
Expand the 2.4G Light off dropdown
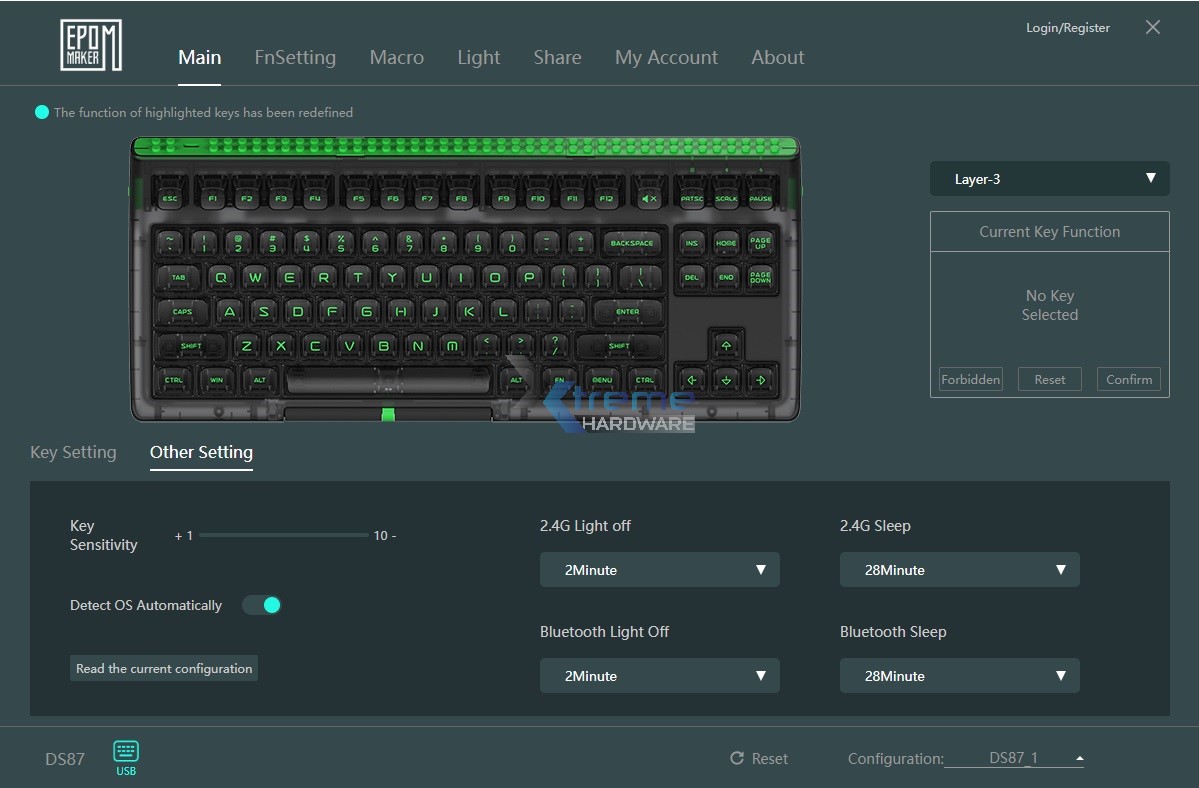tap(659, 570)
